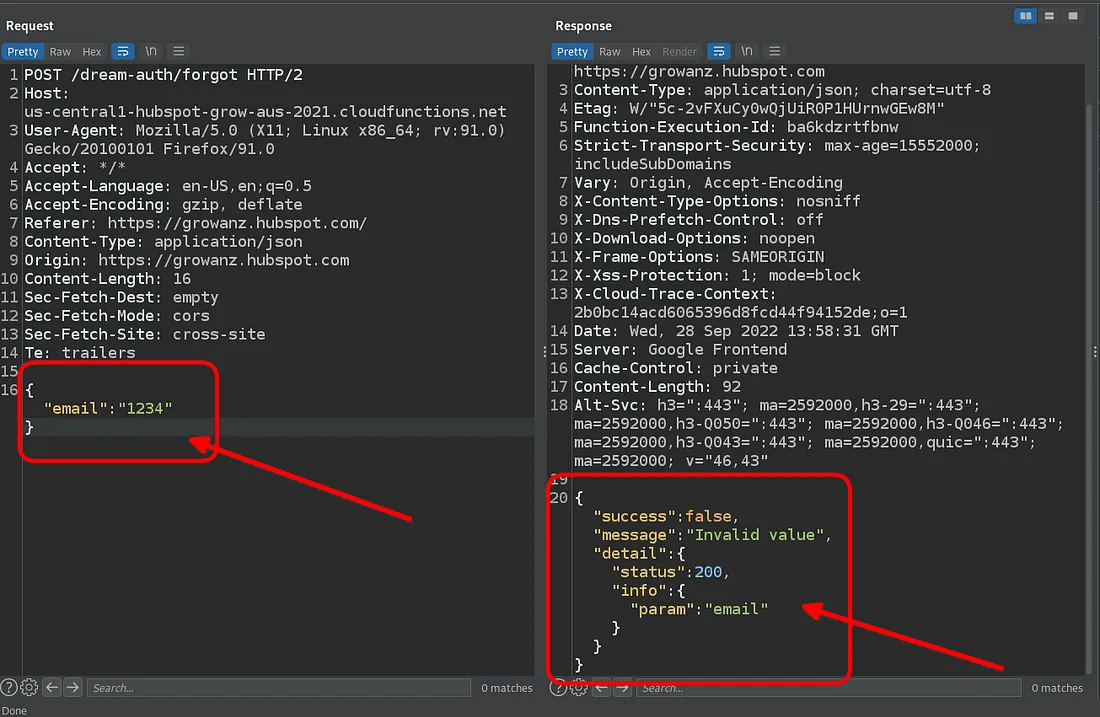Show \n characters in the Response panel
Viewport: 1100px width, 717px height.
(x=746, y=51)
